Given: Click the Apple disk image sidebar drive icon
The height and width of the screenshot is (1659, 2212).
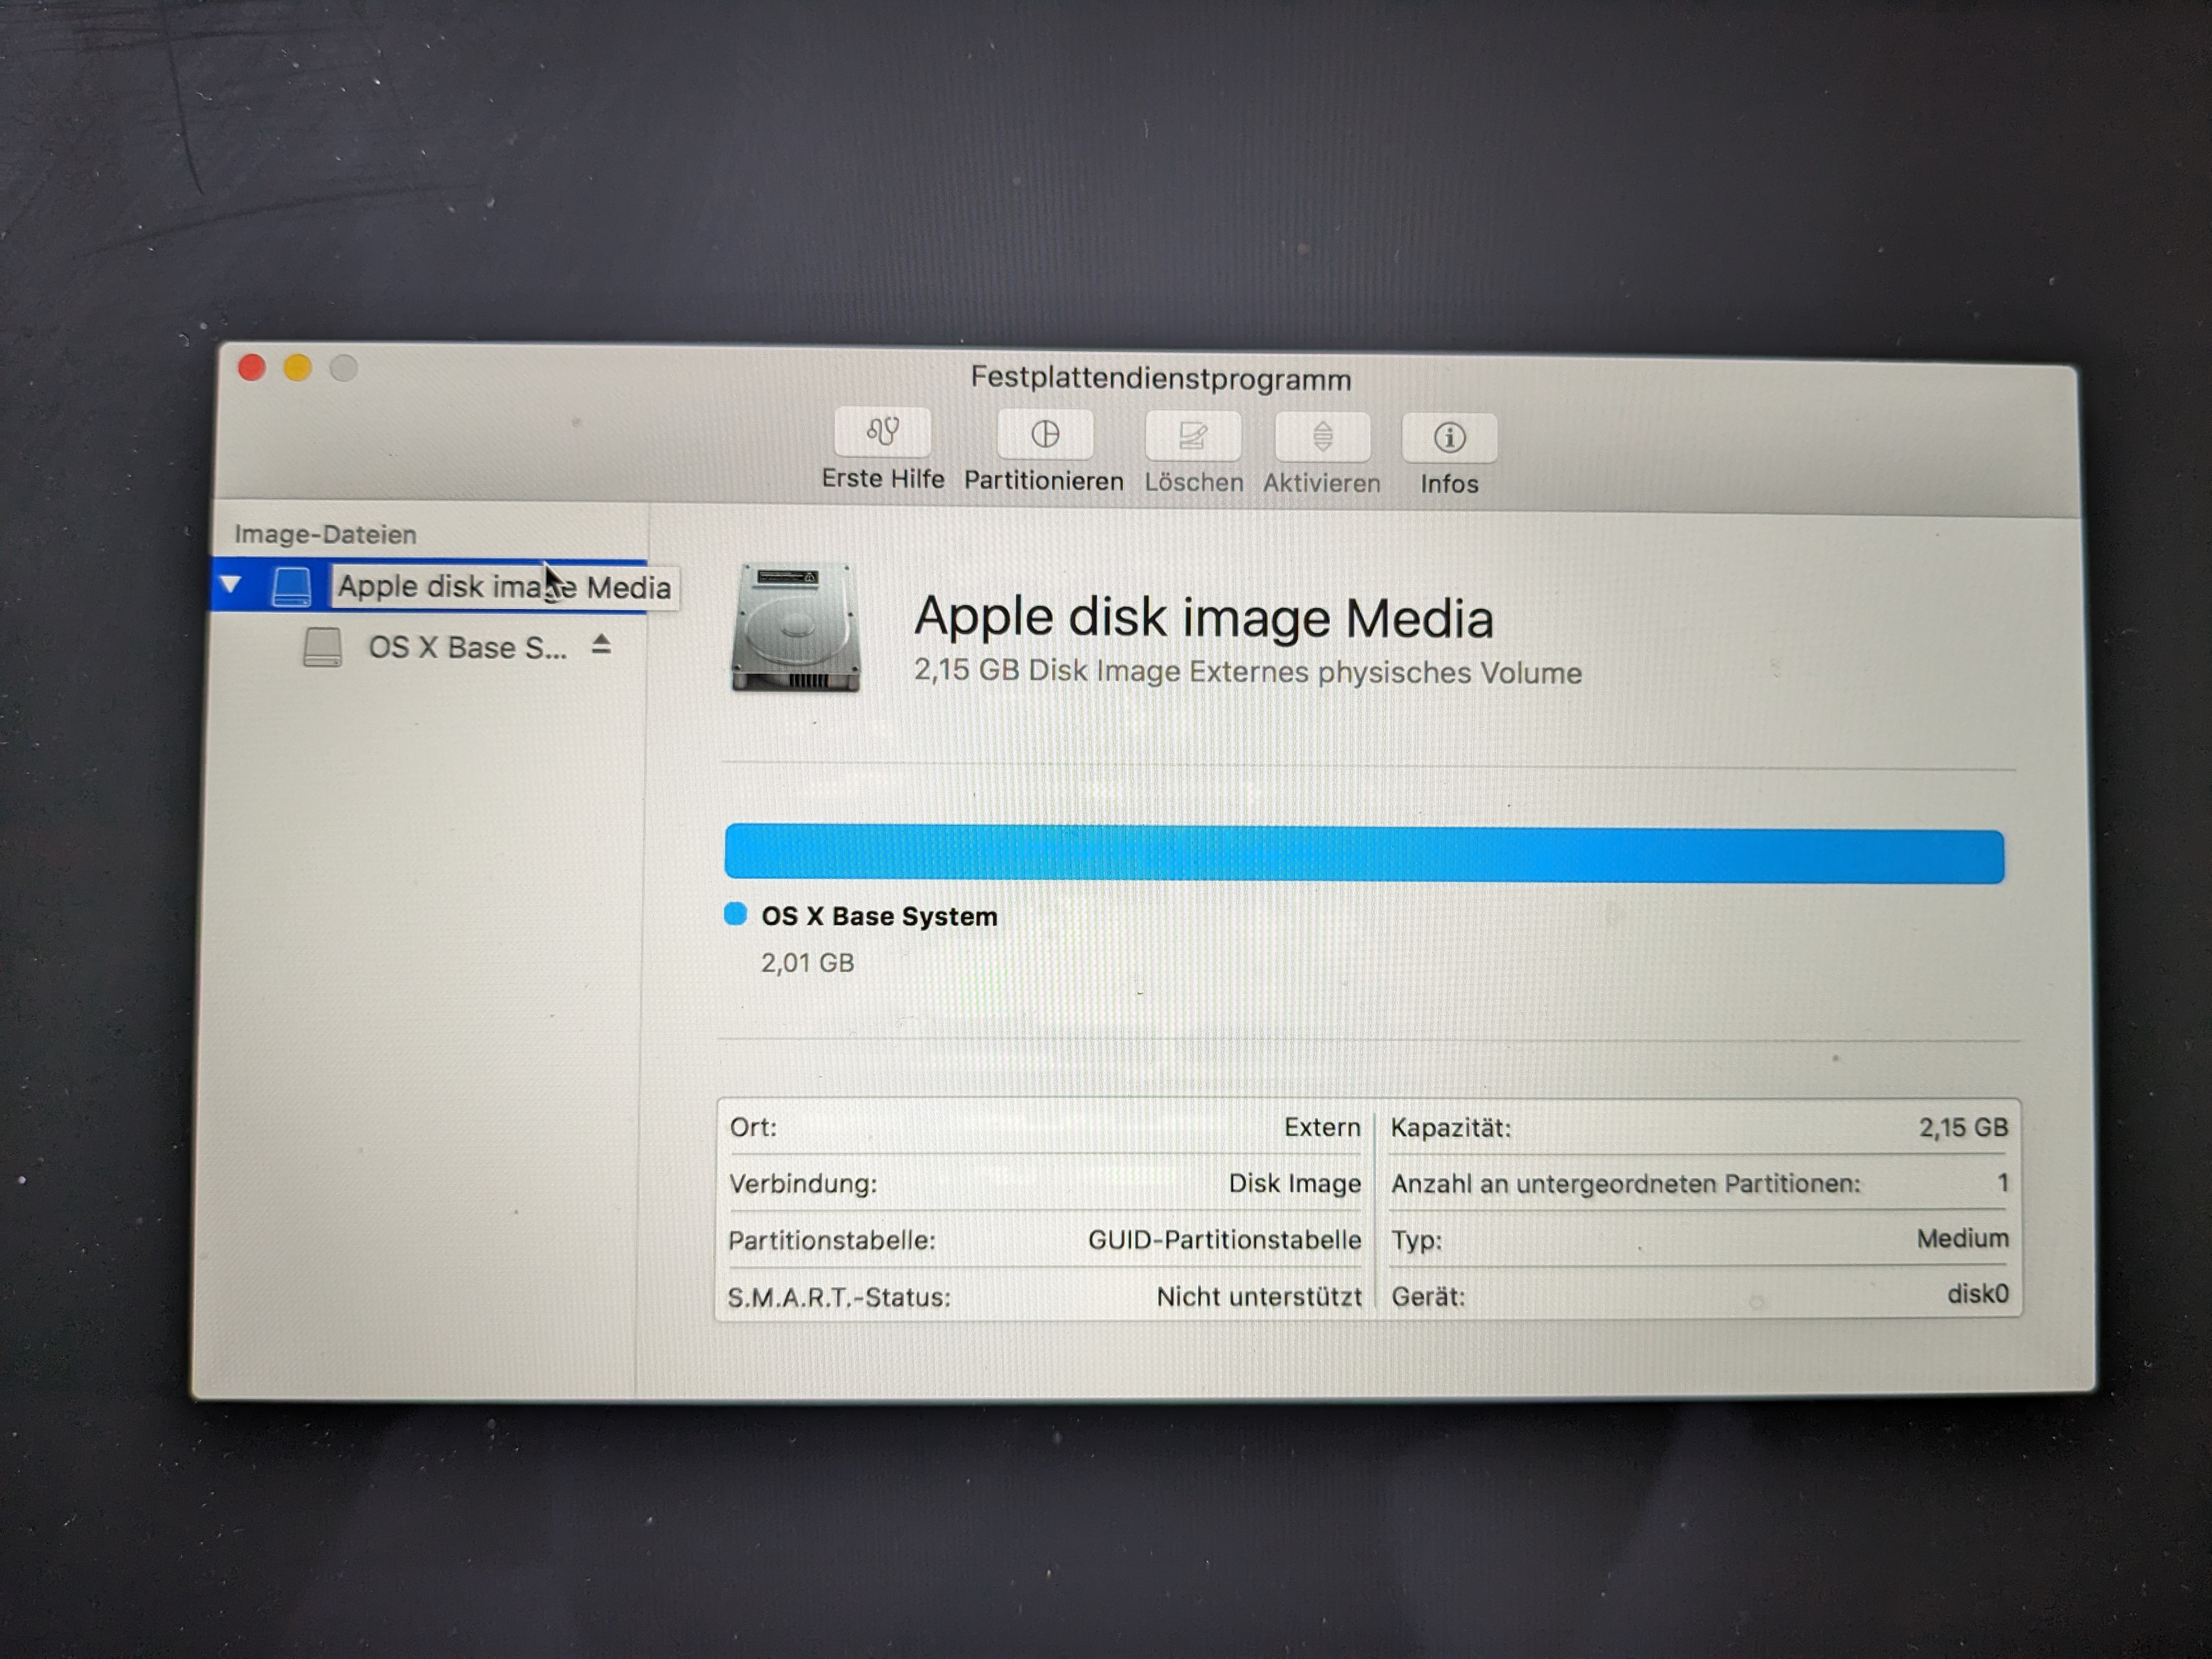Looking at the screenshot, I should (292, 586).
